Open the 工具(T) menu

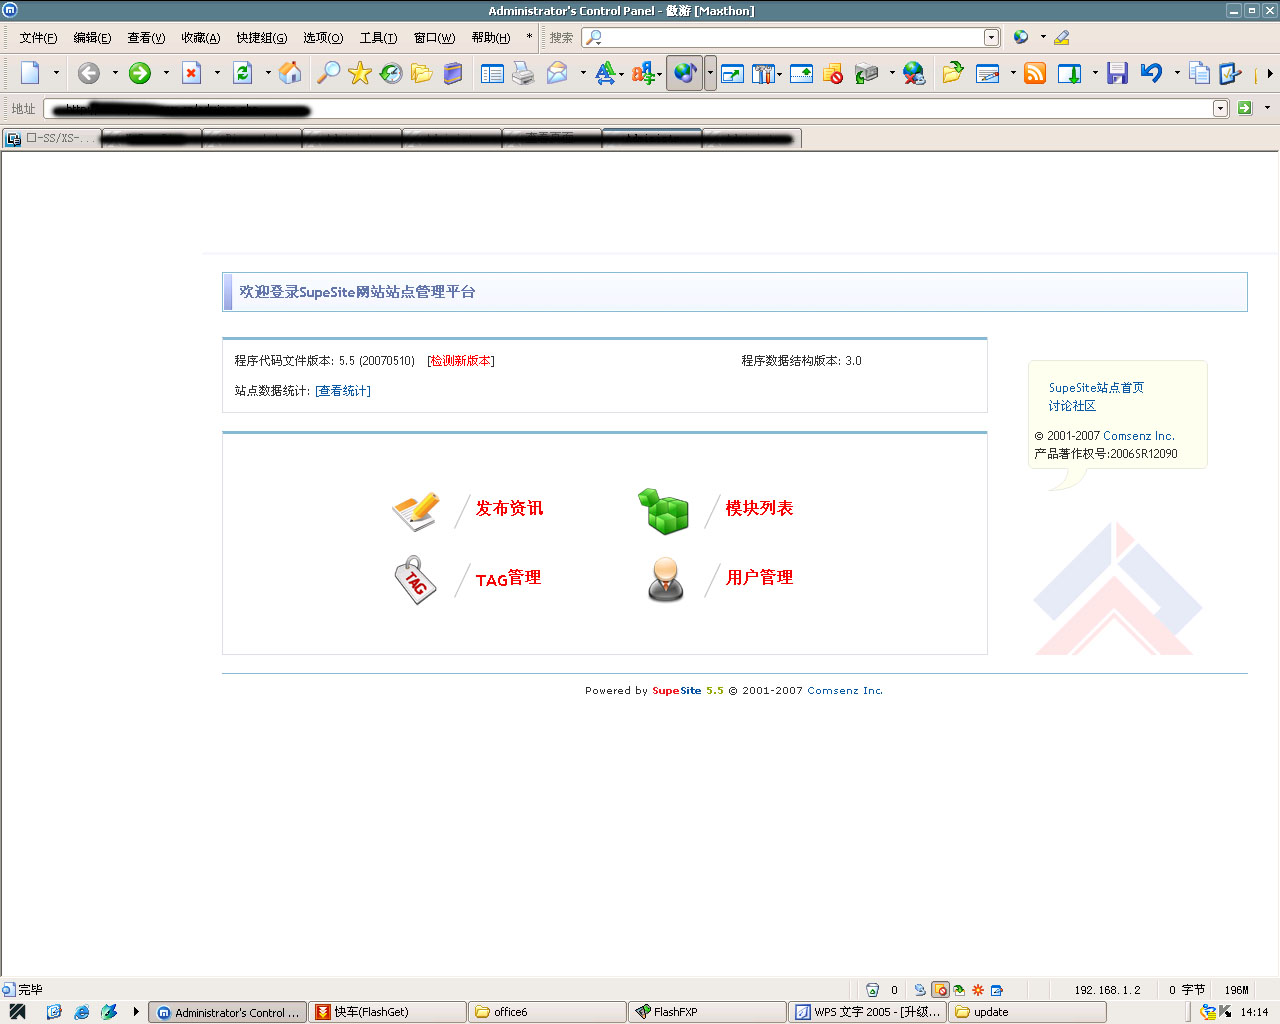pyautogui.click(x=378, y=38)
